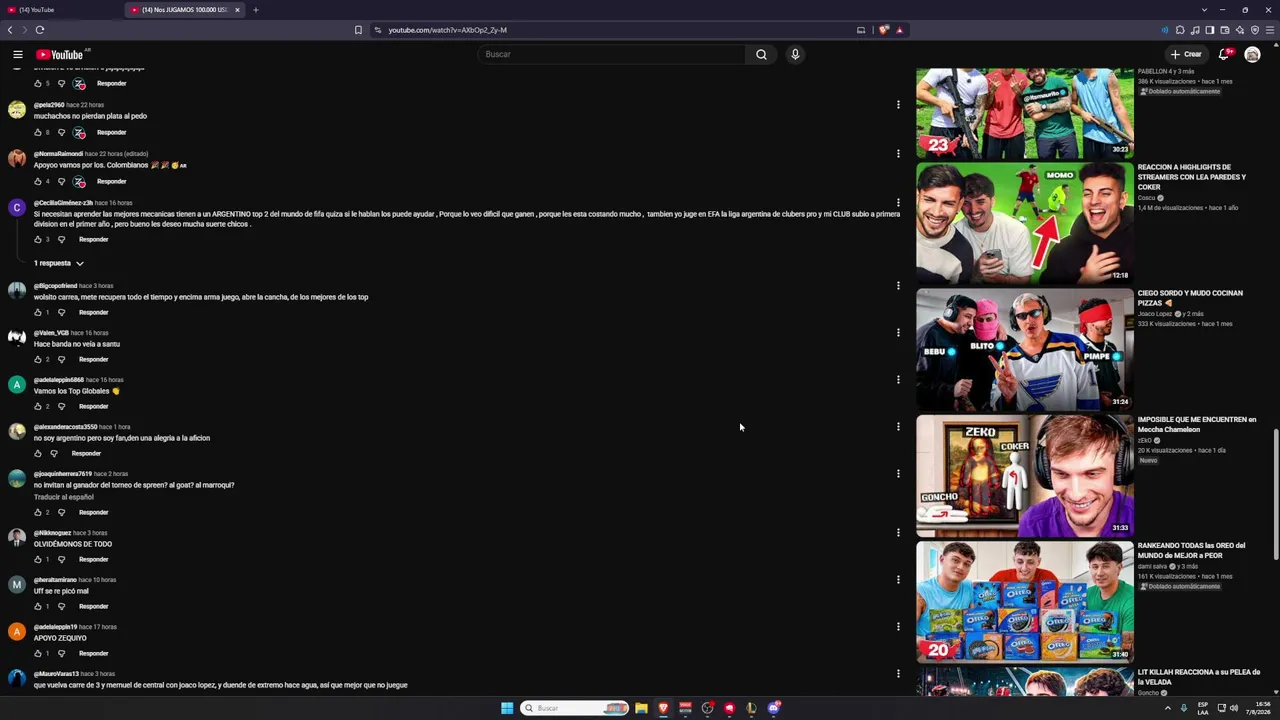Image resolution: width=1280 pixels, height=720 pixels.
Task: Open the account avatar menu
Action: (x=1252, y=54)
